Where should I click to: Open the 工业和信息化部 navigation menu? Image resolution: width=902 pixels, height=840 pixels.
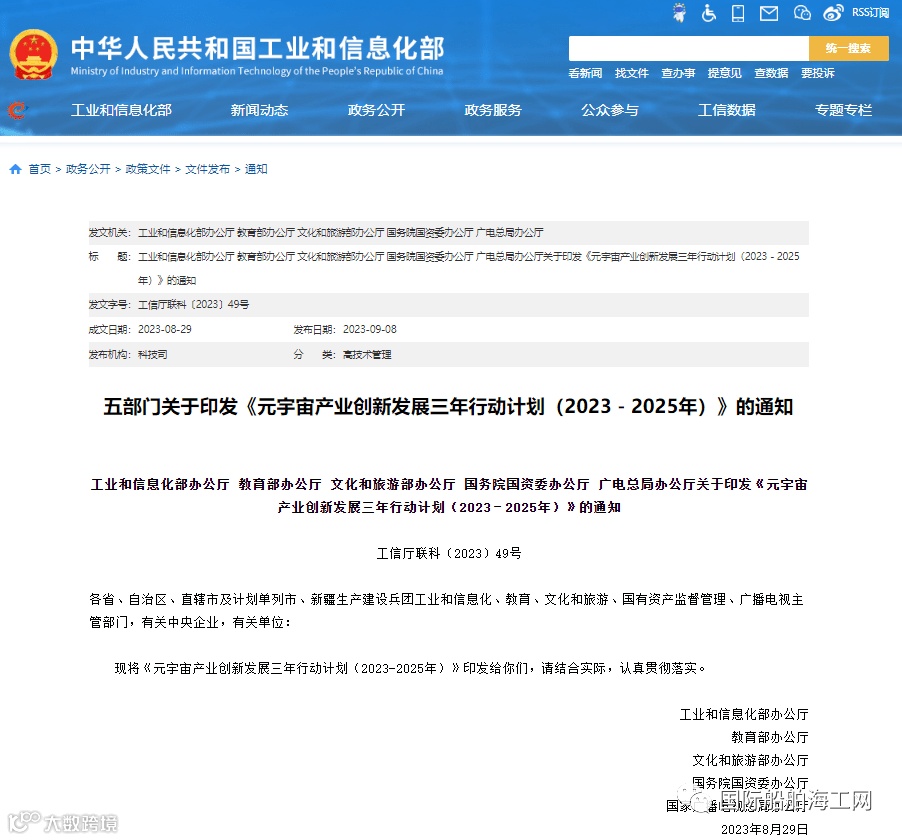click(x=121, y=110)
